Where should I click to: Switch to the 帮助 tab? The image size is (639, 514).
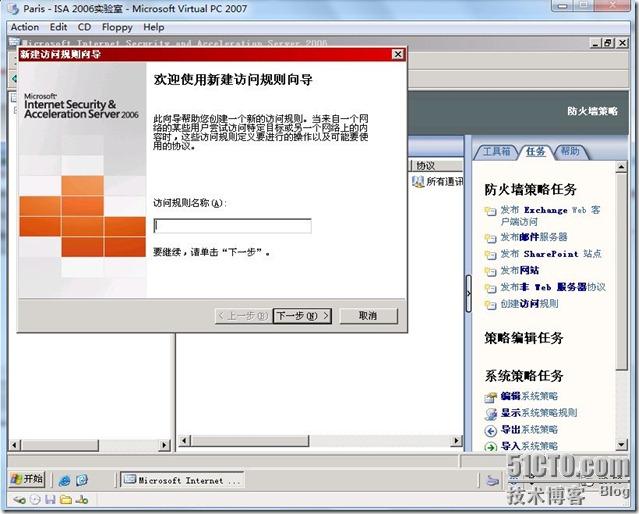click(570, 152)
